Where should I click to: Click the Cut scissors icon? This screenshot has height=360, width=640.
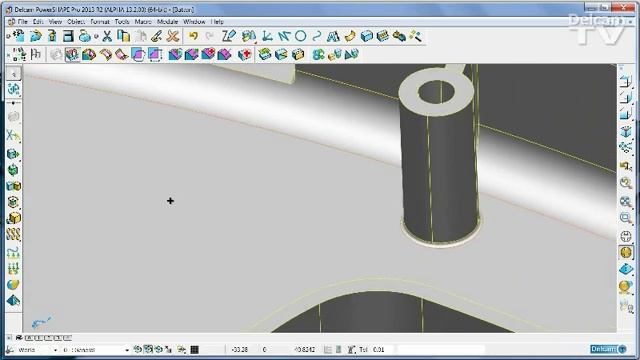pos(107,36)
